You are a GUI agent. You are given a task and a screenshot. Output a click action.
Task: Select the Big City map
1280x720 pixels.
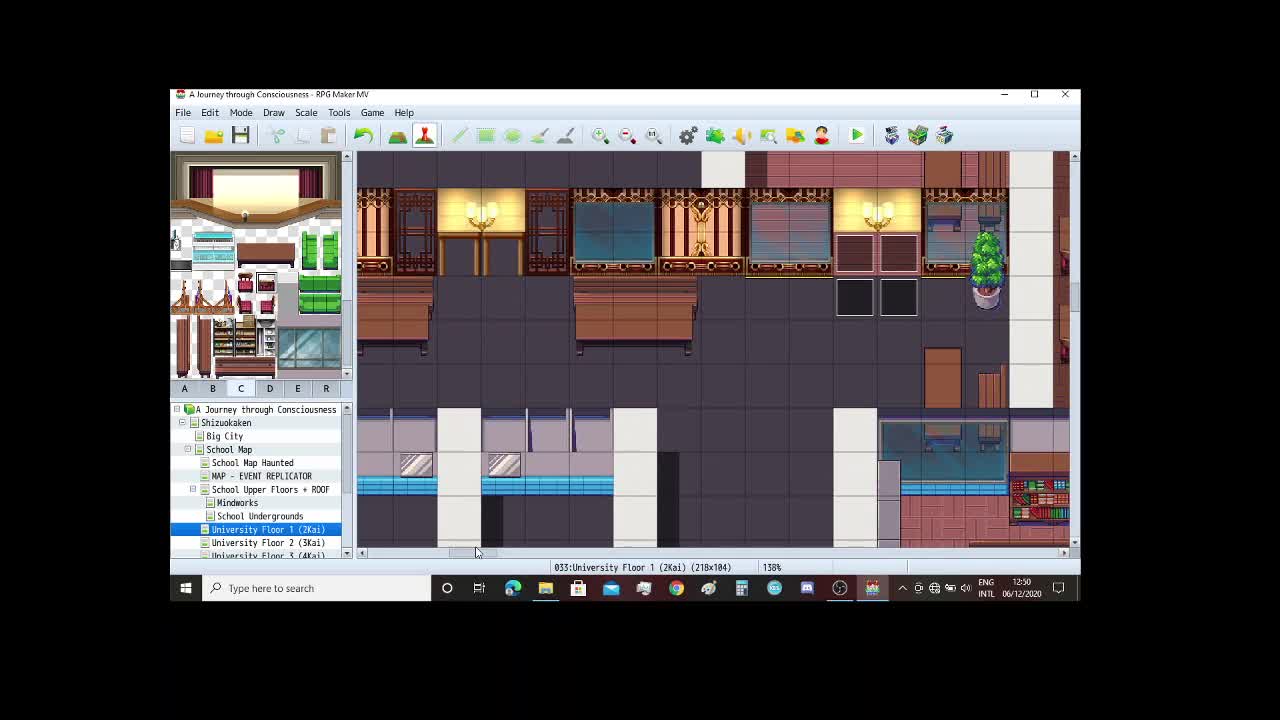tap(224, 436)
